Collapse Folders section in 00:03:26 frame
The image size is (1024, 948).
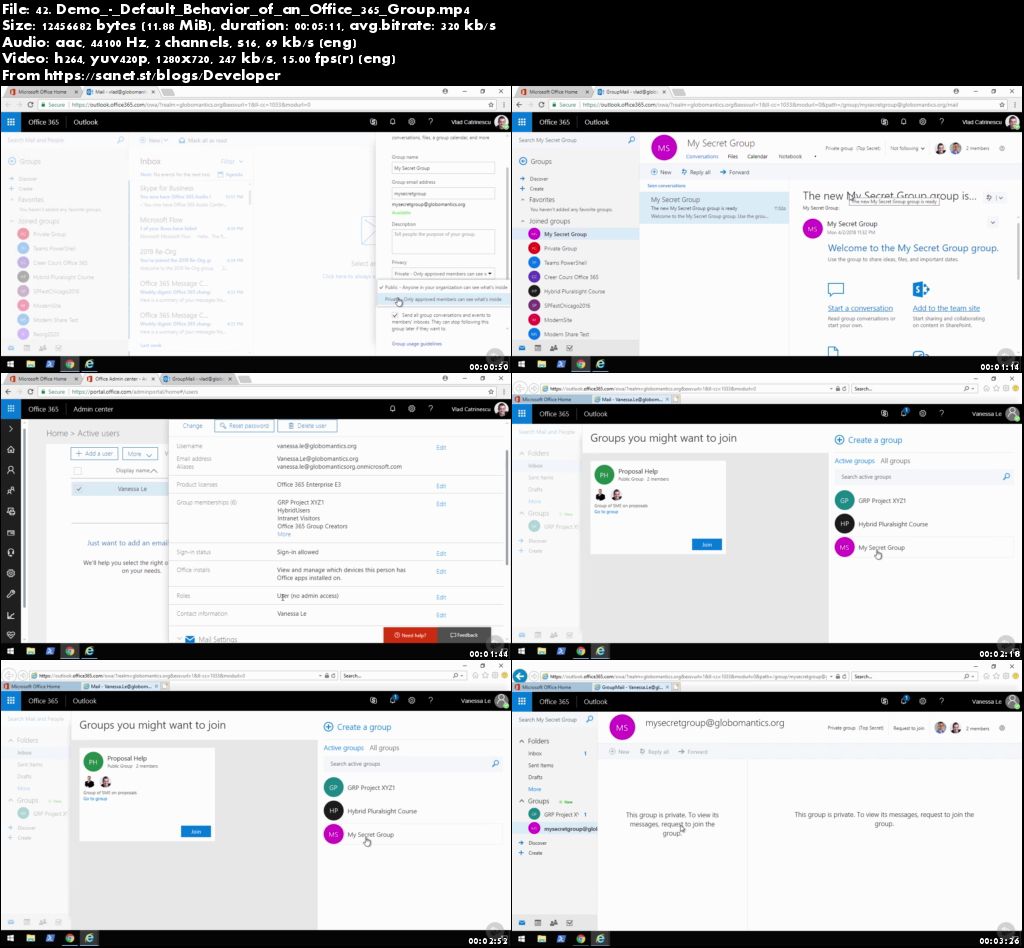pos(522,741)
